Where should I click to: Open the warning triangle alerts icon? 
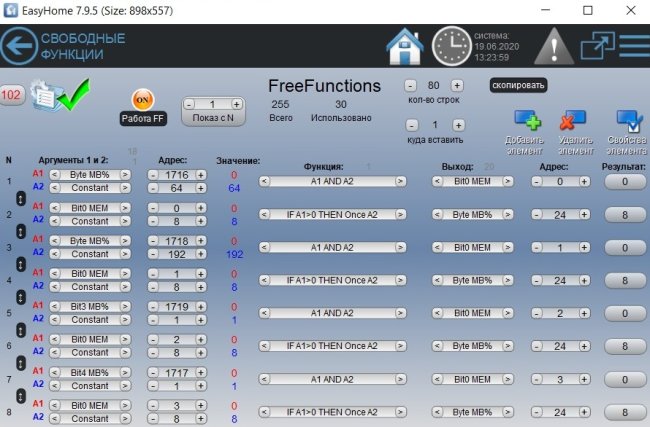click(x=552, y=46)
